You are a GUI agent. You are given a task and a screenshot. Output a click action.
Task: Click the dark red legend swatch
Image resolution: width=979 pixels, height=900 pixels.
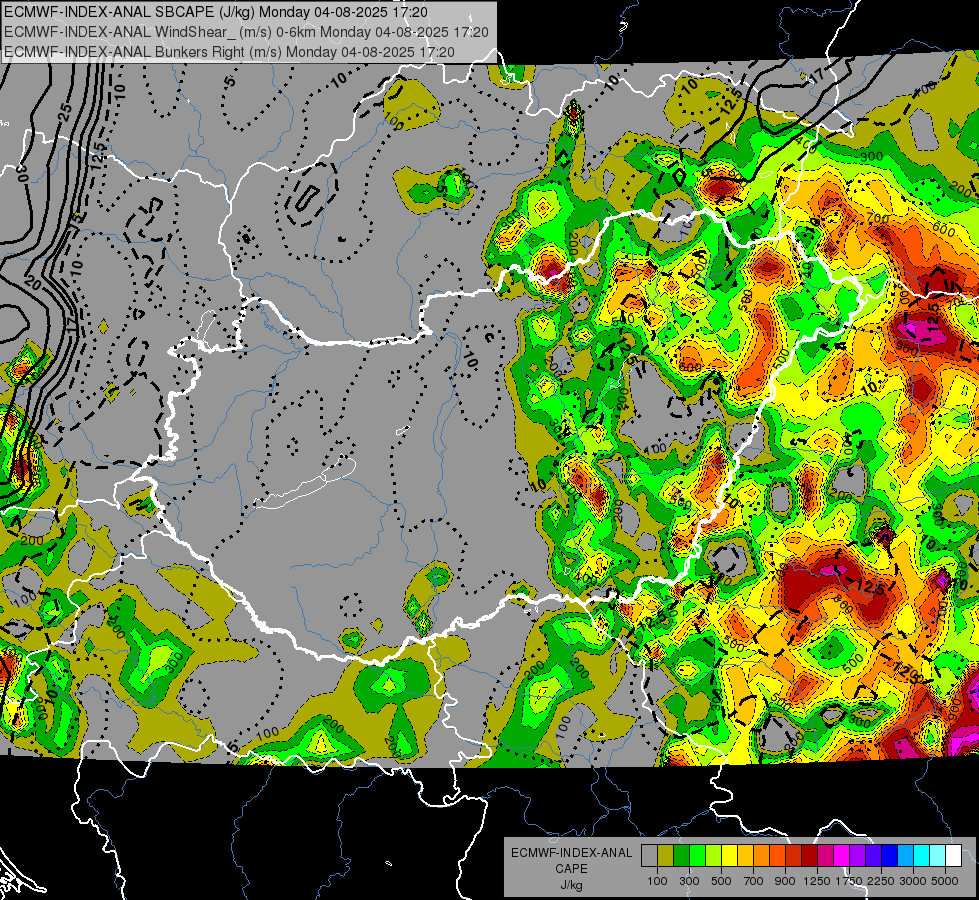(809, 856)
